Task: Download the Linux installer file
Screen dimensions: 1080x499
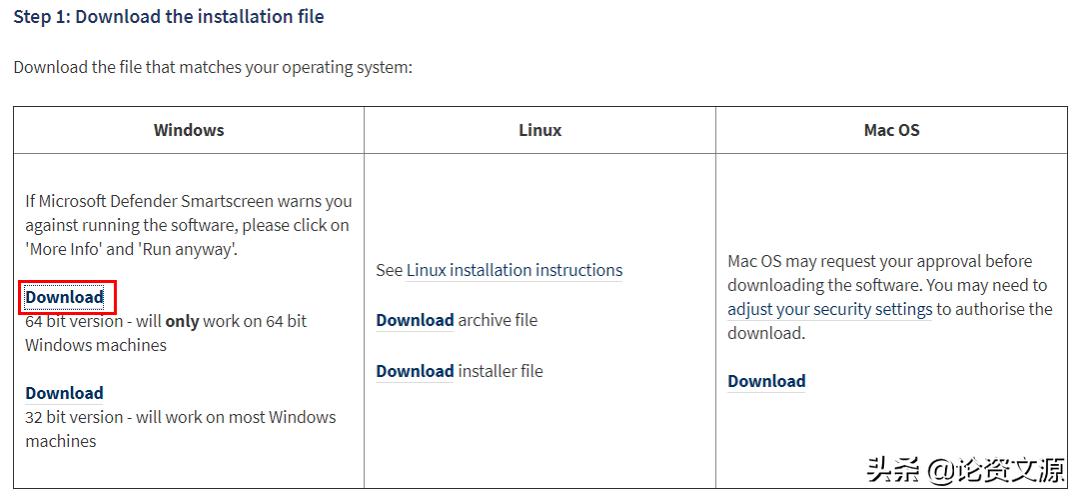Action: click(415, 371)
